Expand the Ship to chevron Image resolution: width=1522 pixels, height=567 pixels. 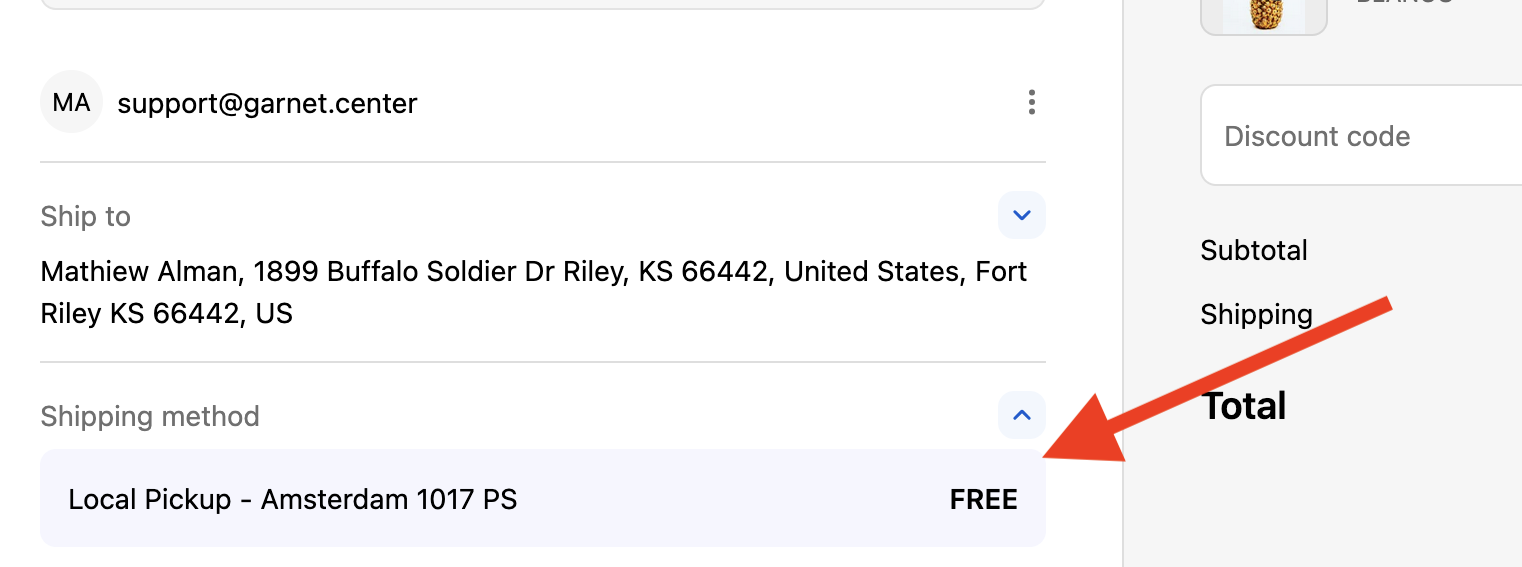(x=1021, y=215)
